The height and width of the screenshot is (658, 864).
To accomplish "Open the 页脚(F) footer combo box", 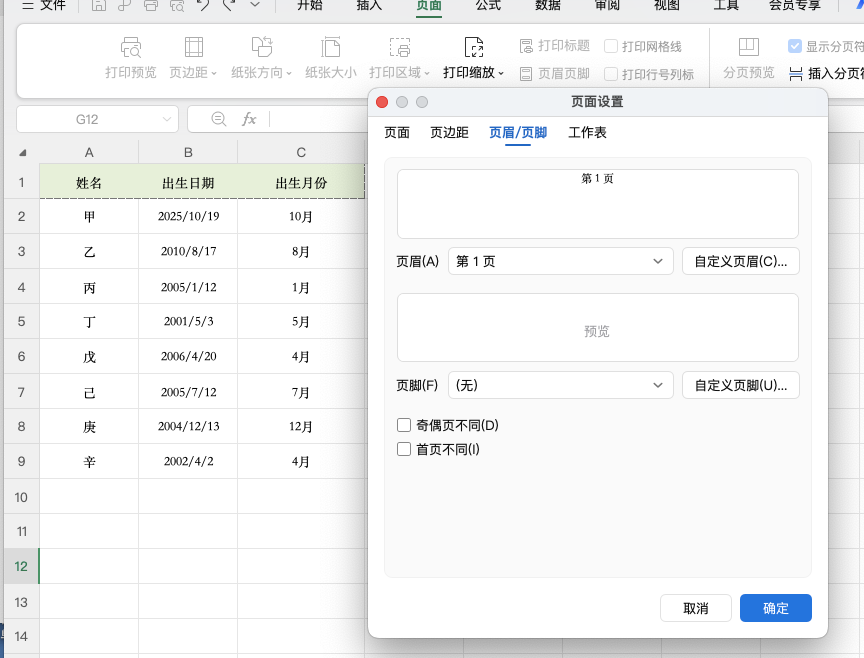I will pos(560,385).
